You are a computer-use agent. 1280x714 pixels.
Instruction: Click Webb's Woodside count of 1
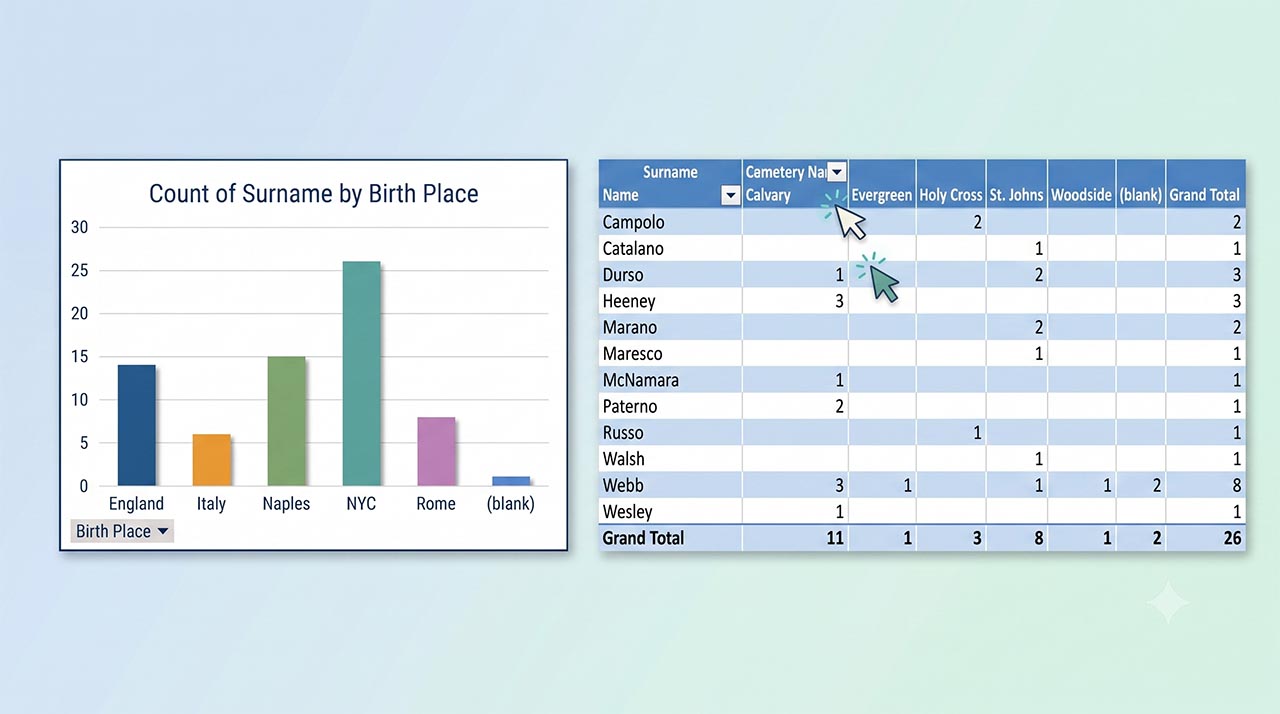tap(1107, 485)
